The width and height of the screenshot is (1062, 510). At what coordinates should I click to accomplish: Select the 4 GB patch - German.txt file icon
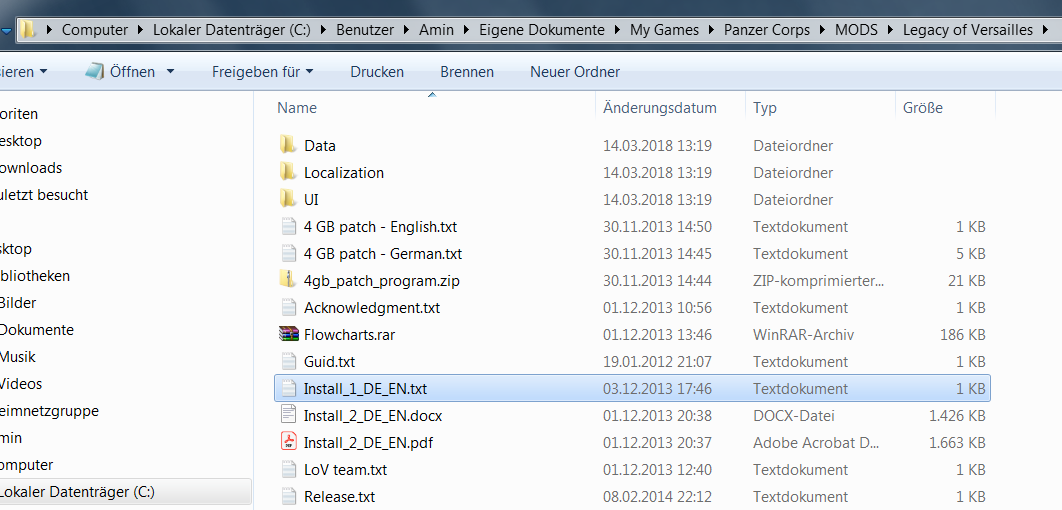click(289, 253)
